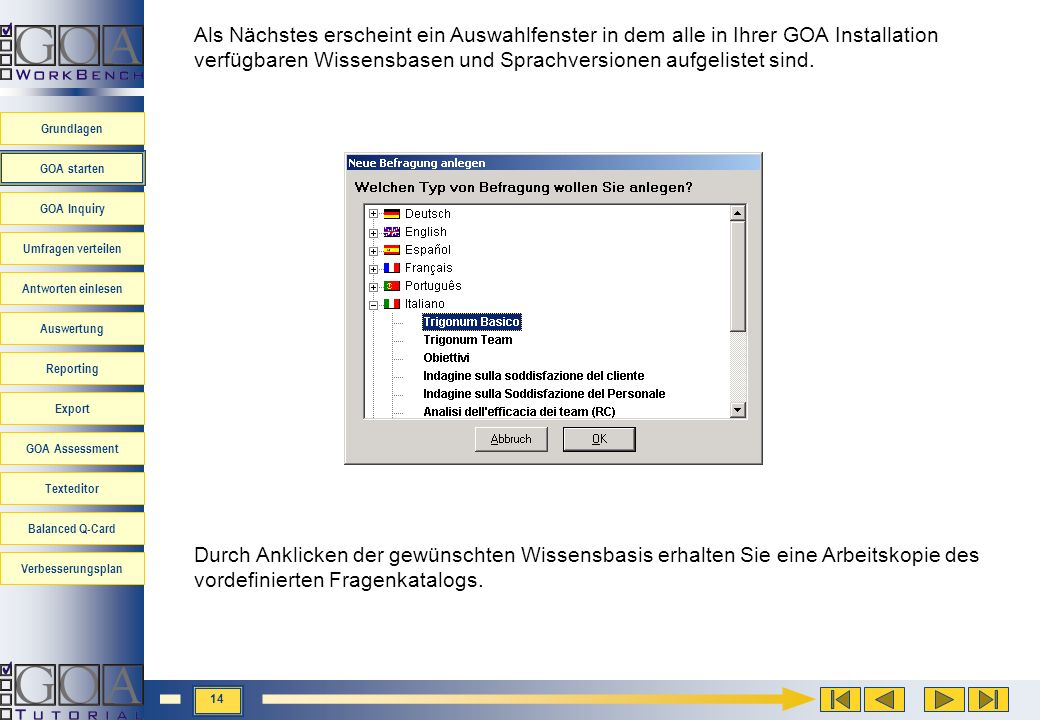Open the Balanced Q-Card section
Screen dimensions: 1040x720
tap(72, 528)
